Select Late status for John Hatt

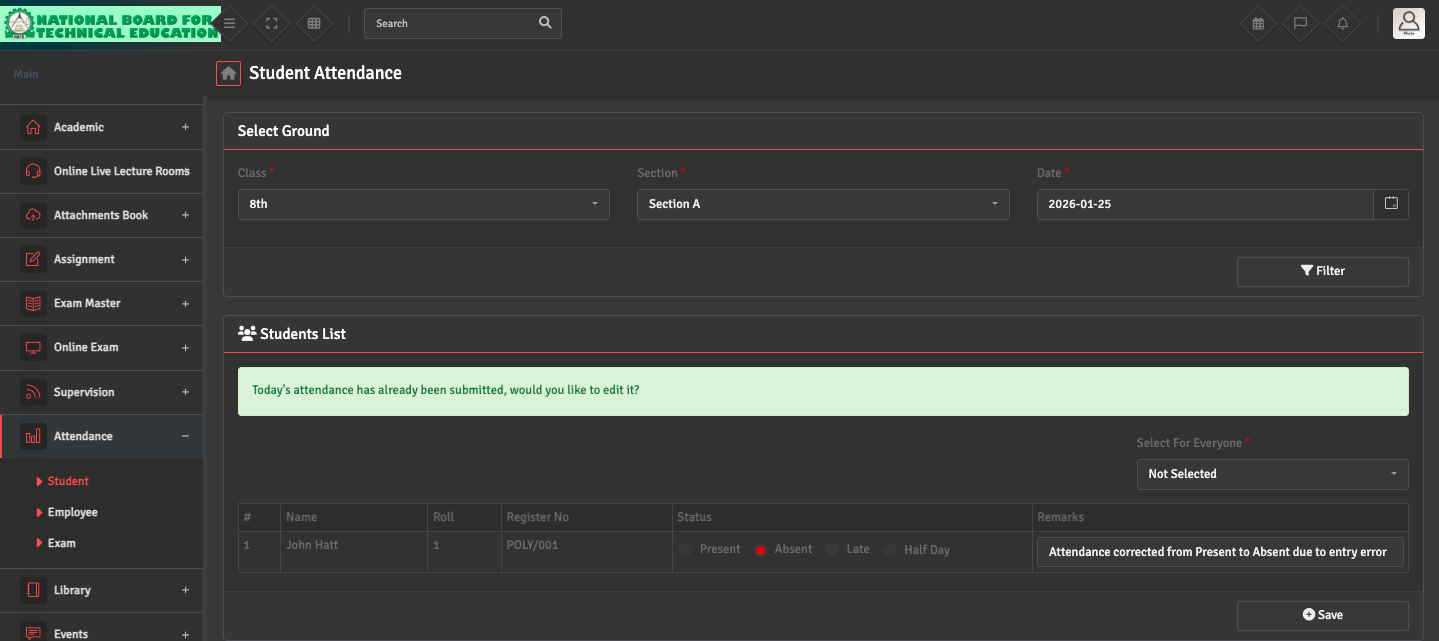tap(832, 550)
